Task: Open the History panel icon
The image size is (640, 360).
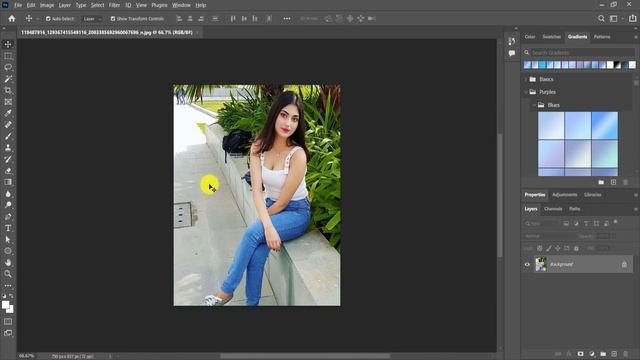Action: 512,41
